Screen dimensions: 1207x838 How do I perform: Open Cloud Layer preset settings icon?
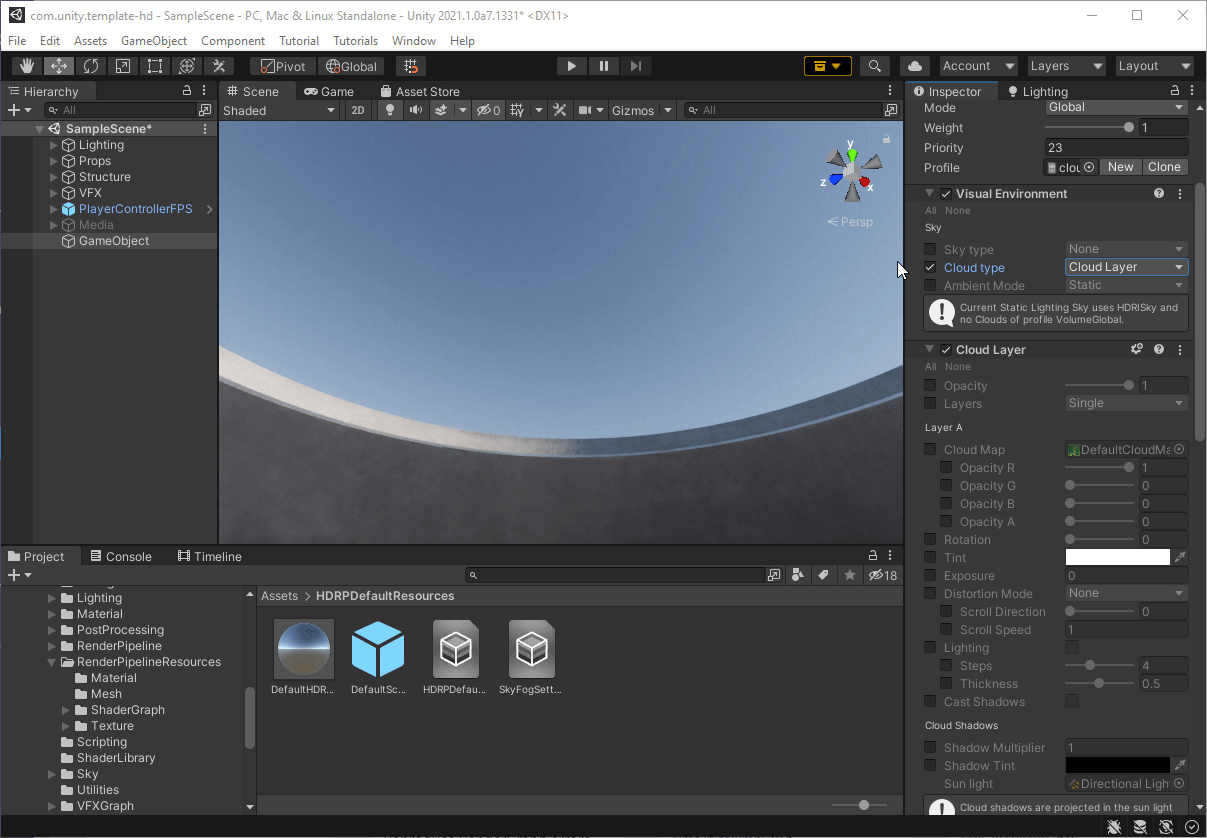(1137, 349)
